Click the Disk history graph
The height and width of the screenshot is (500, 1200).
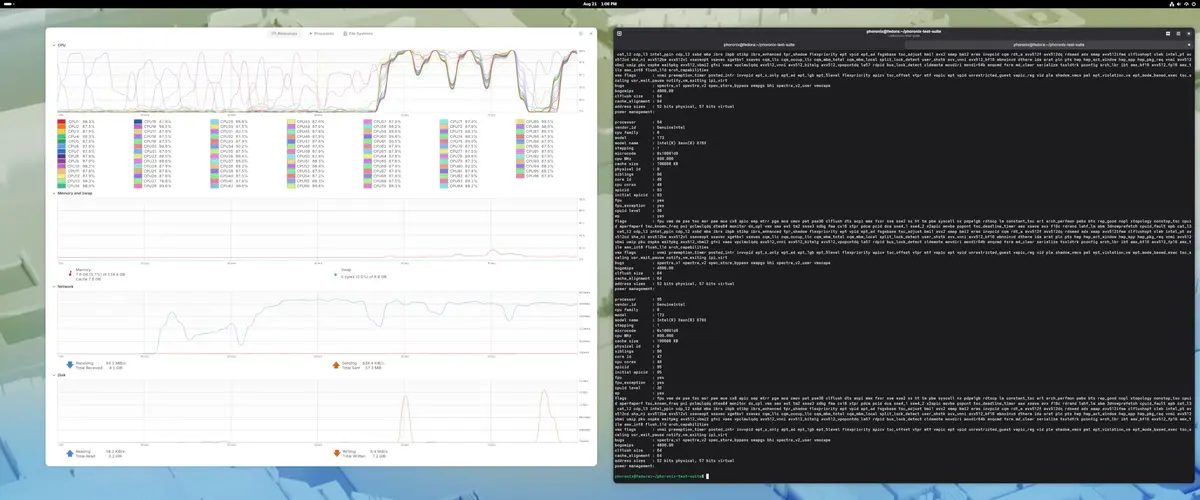tap(315, 412)
